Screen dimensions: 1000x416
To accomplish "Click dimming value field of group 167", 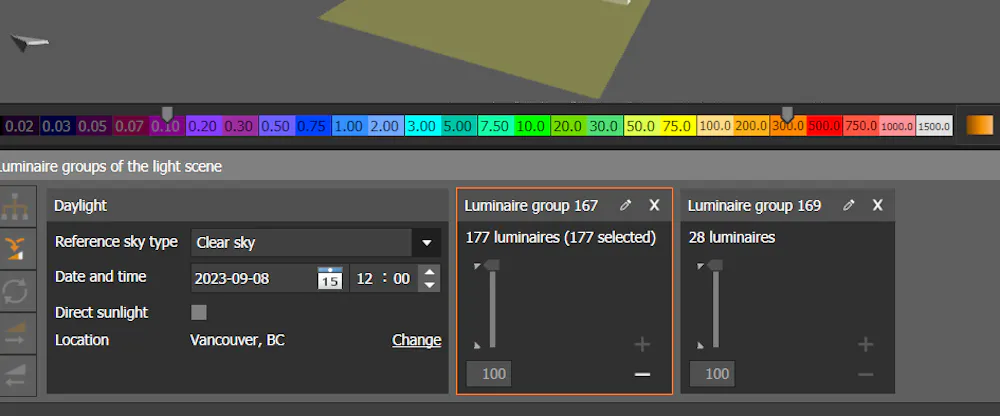I will pos(489,374).
